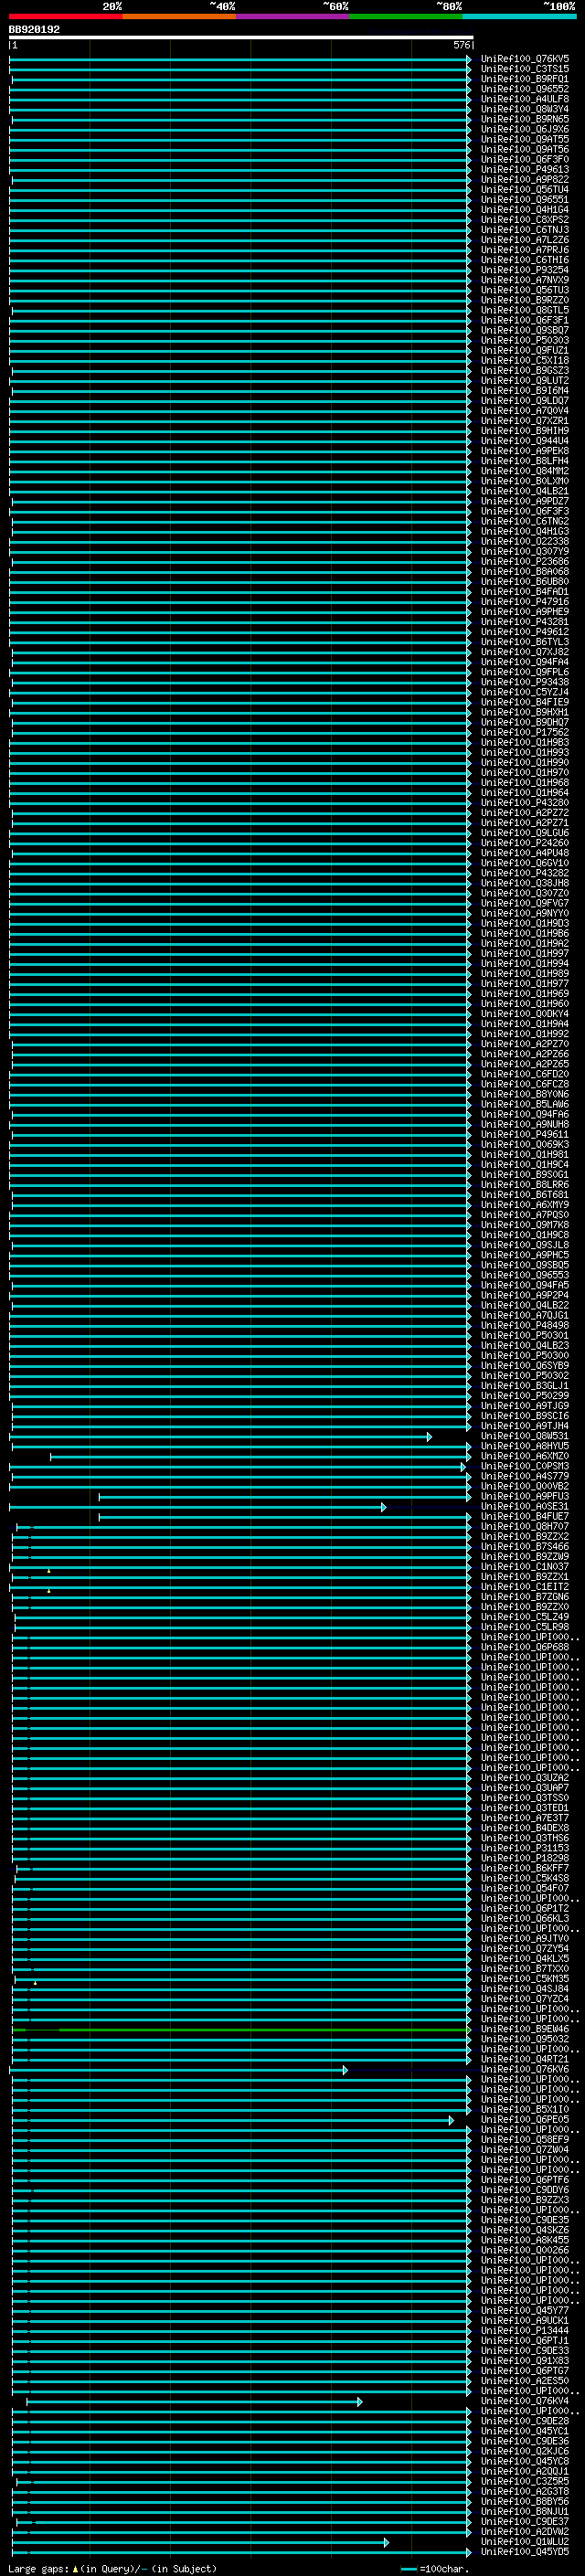Select hit UniRef100_C5LZ49
Viewport: 585px width, 2576px height.
[525, 1616]
